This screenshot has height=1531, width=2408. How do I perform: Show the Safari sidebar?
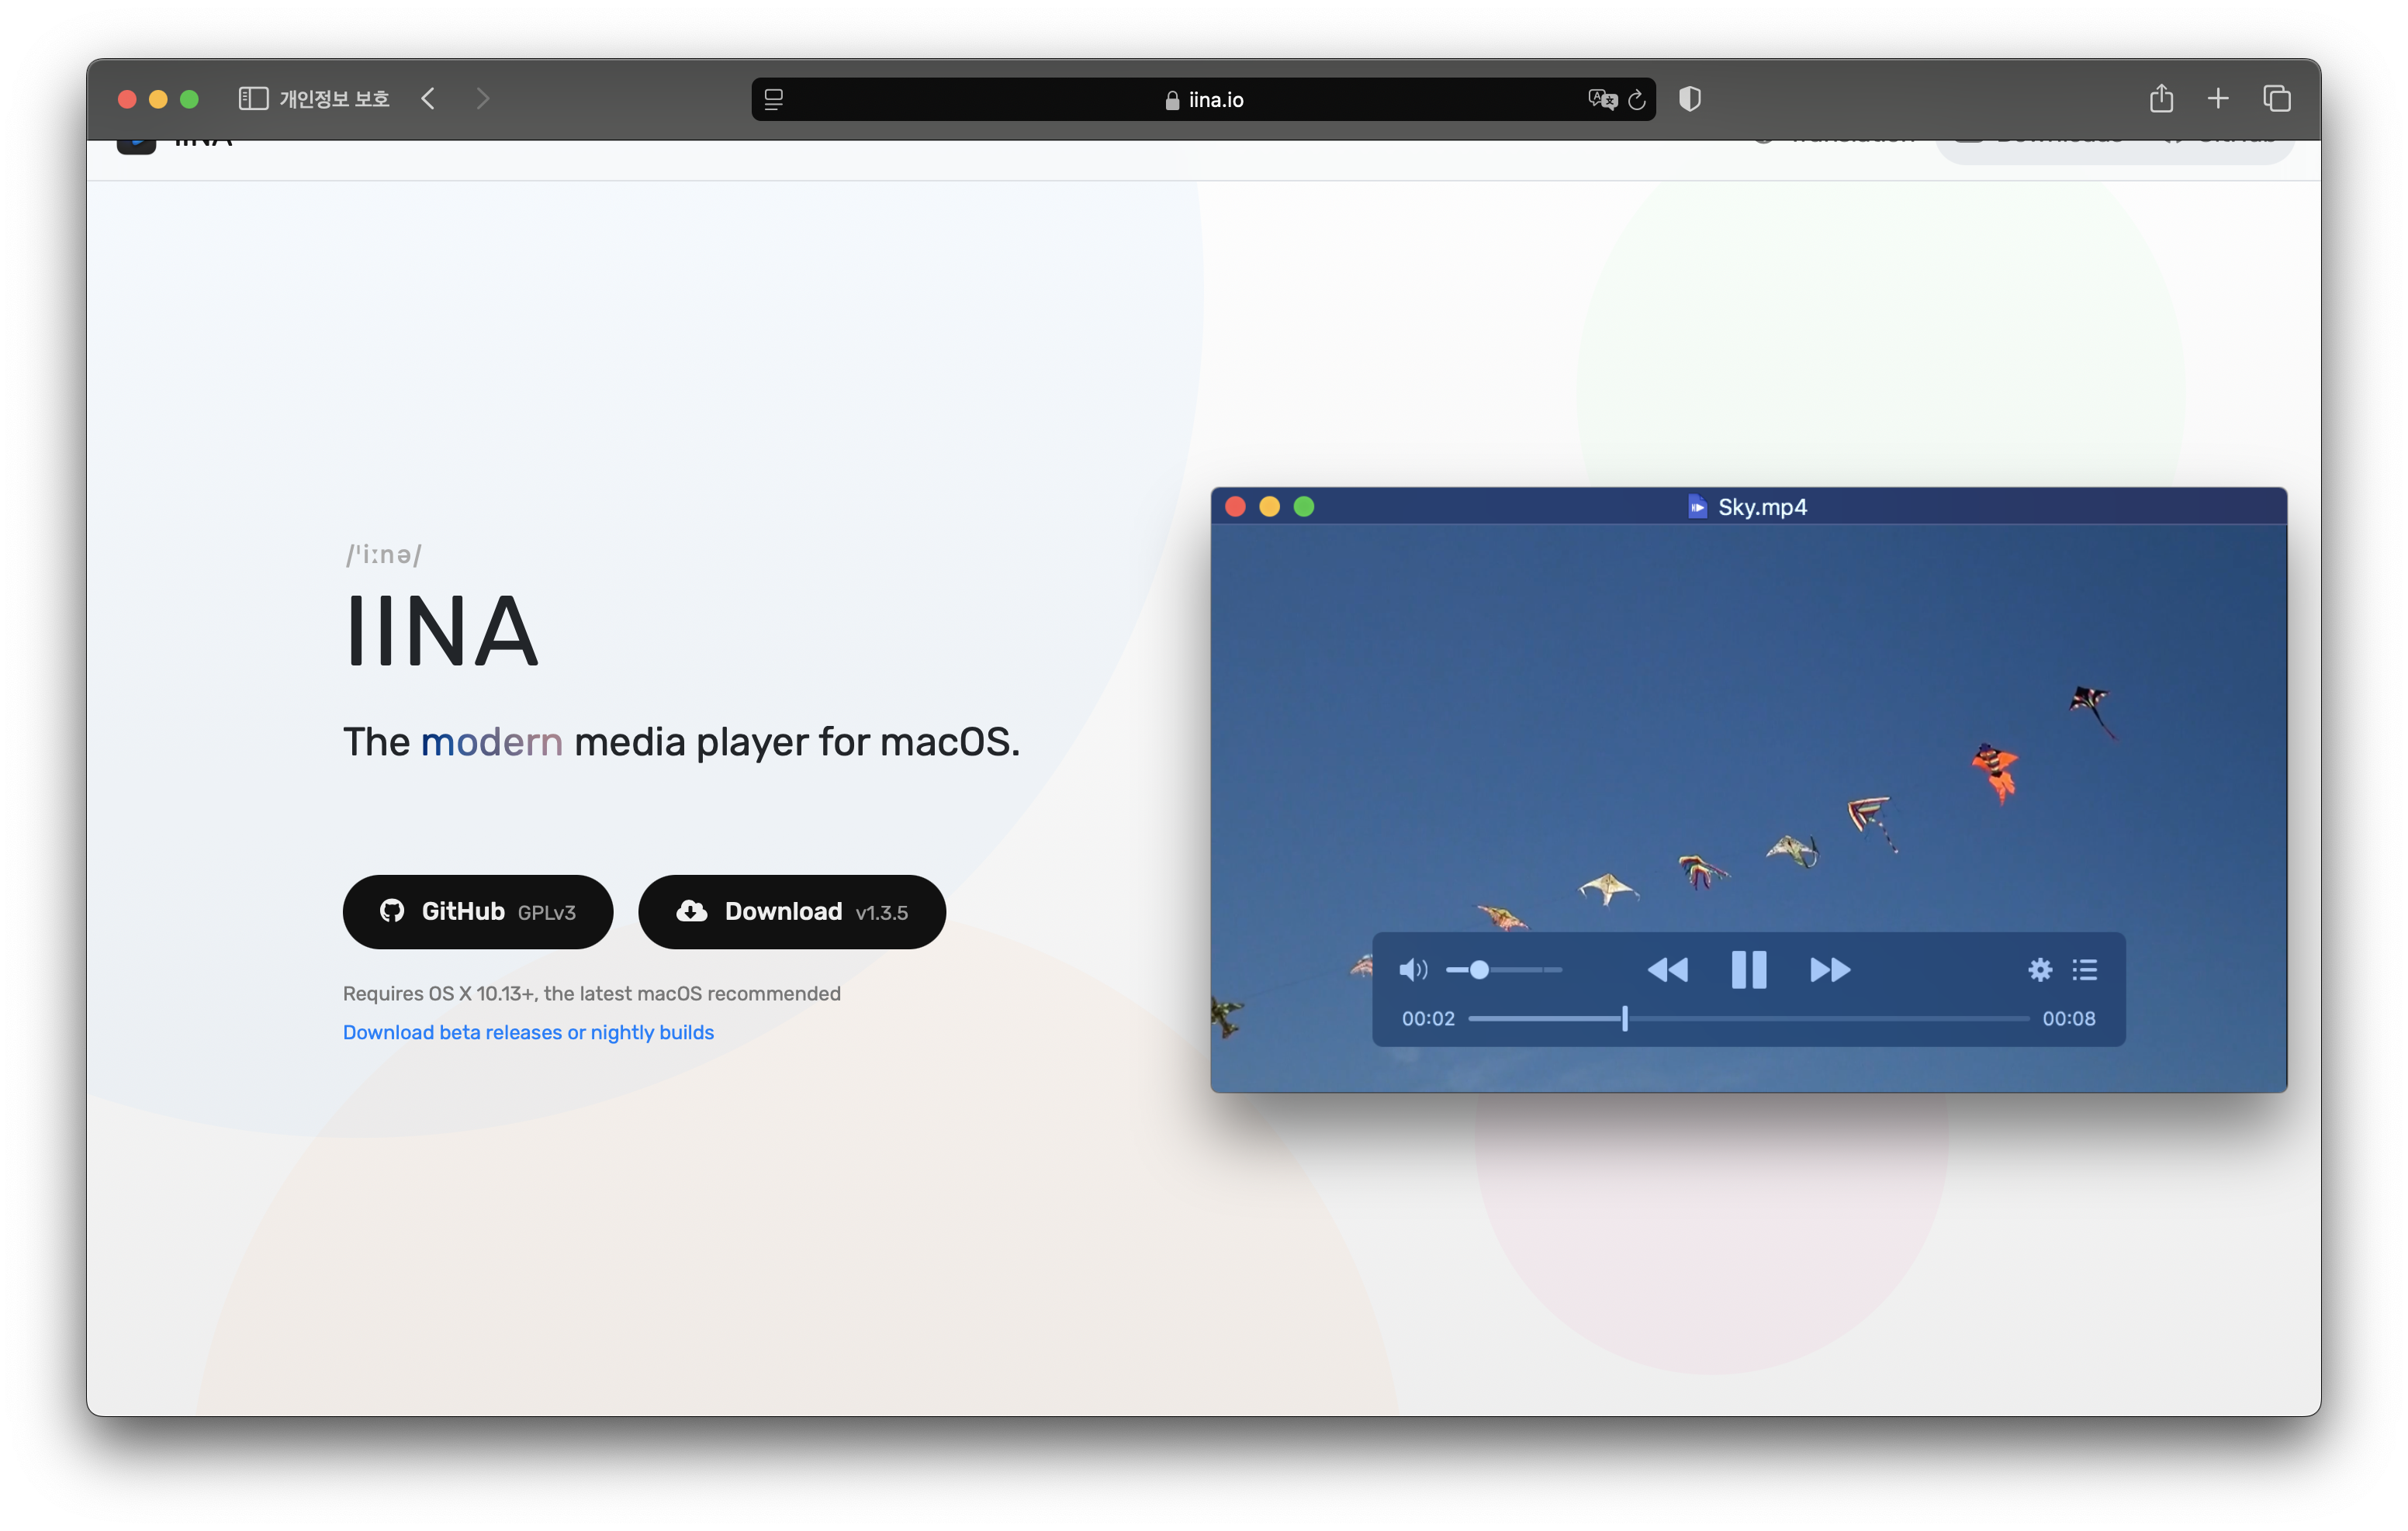[x=253, y=98]
